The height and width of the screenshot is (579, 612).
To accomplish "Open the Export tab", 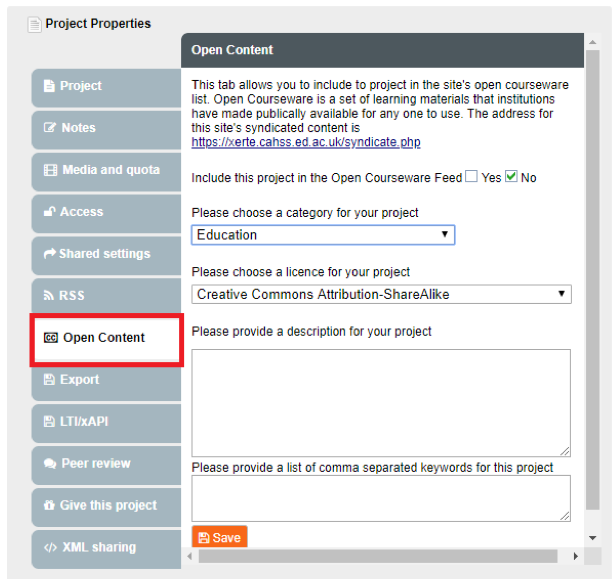I will 79,380.
